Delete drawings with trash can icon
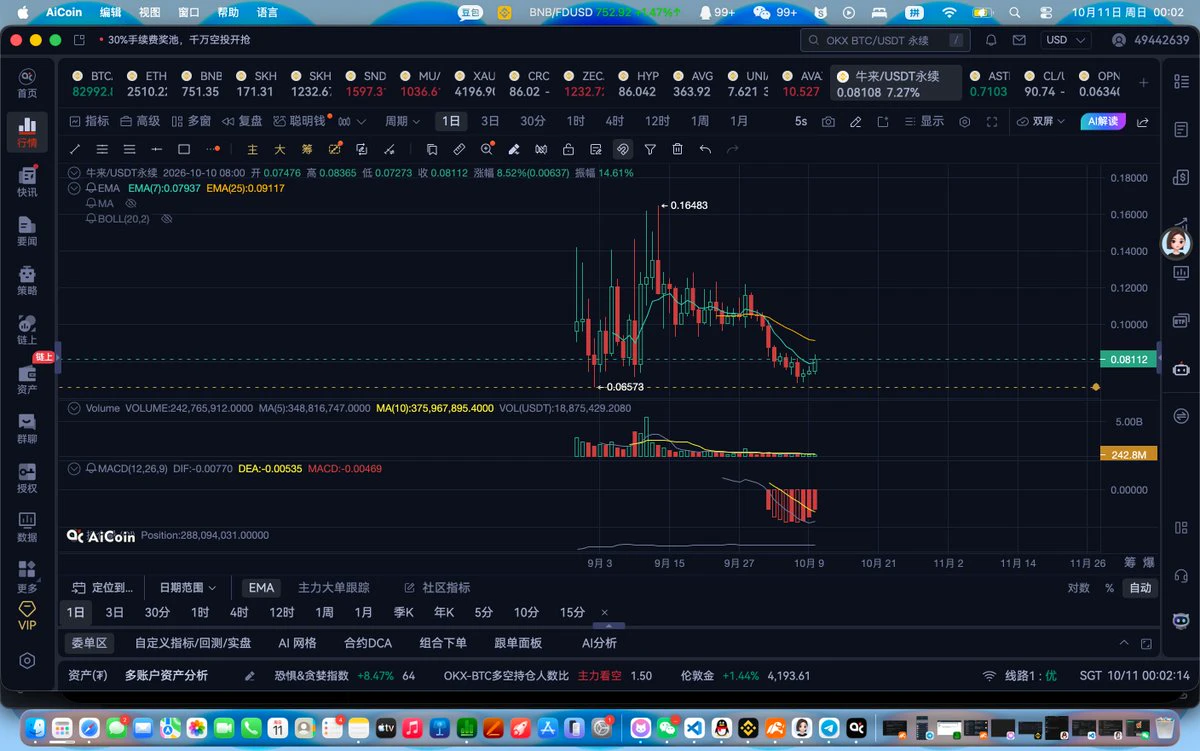This screenshot has height=751, width=1200. click(677, 149)
